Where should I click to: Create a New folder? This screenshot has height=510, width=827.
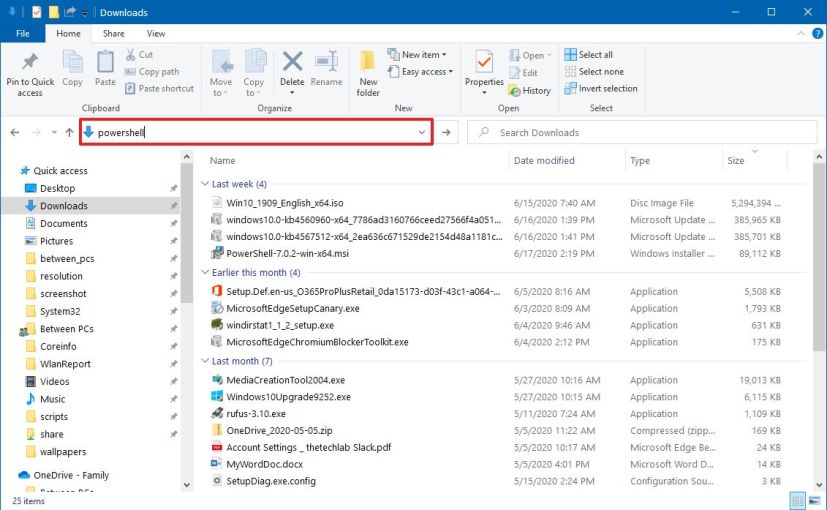tap(368, 73)
